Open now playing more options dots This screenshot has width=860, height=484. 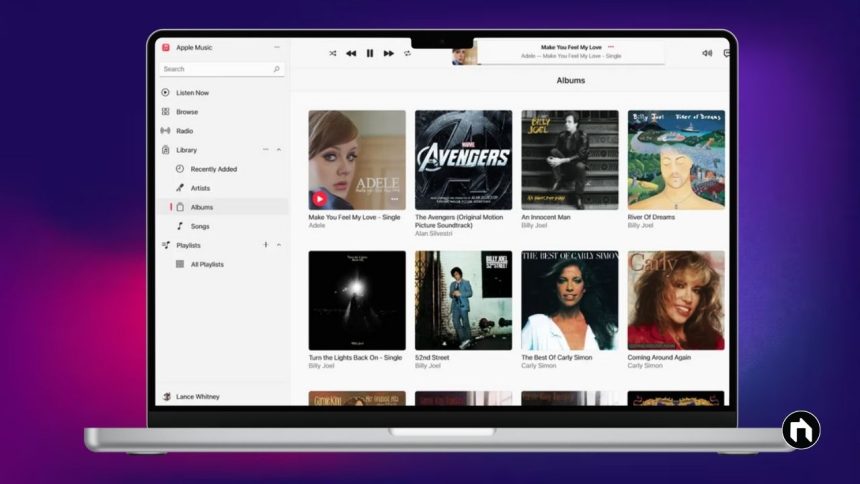point(611,47)
